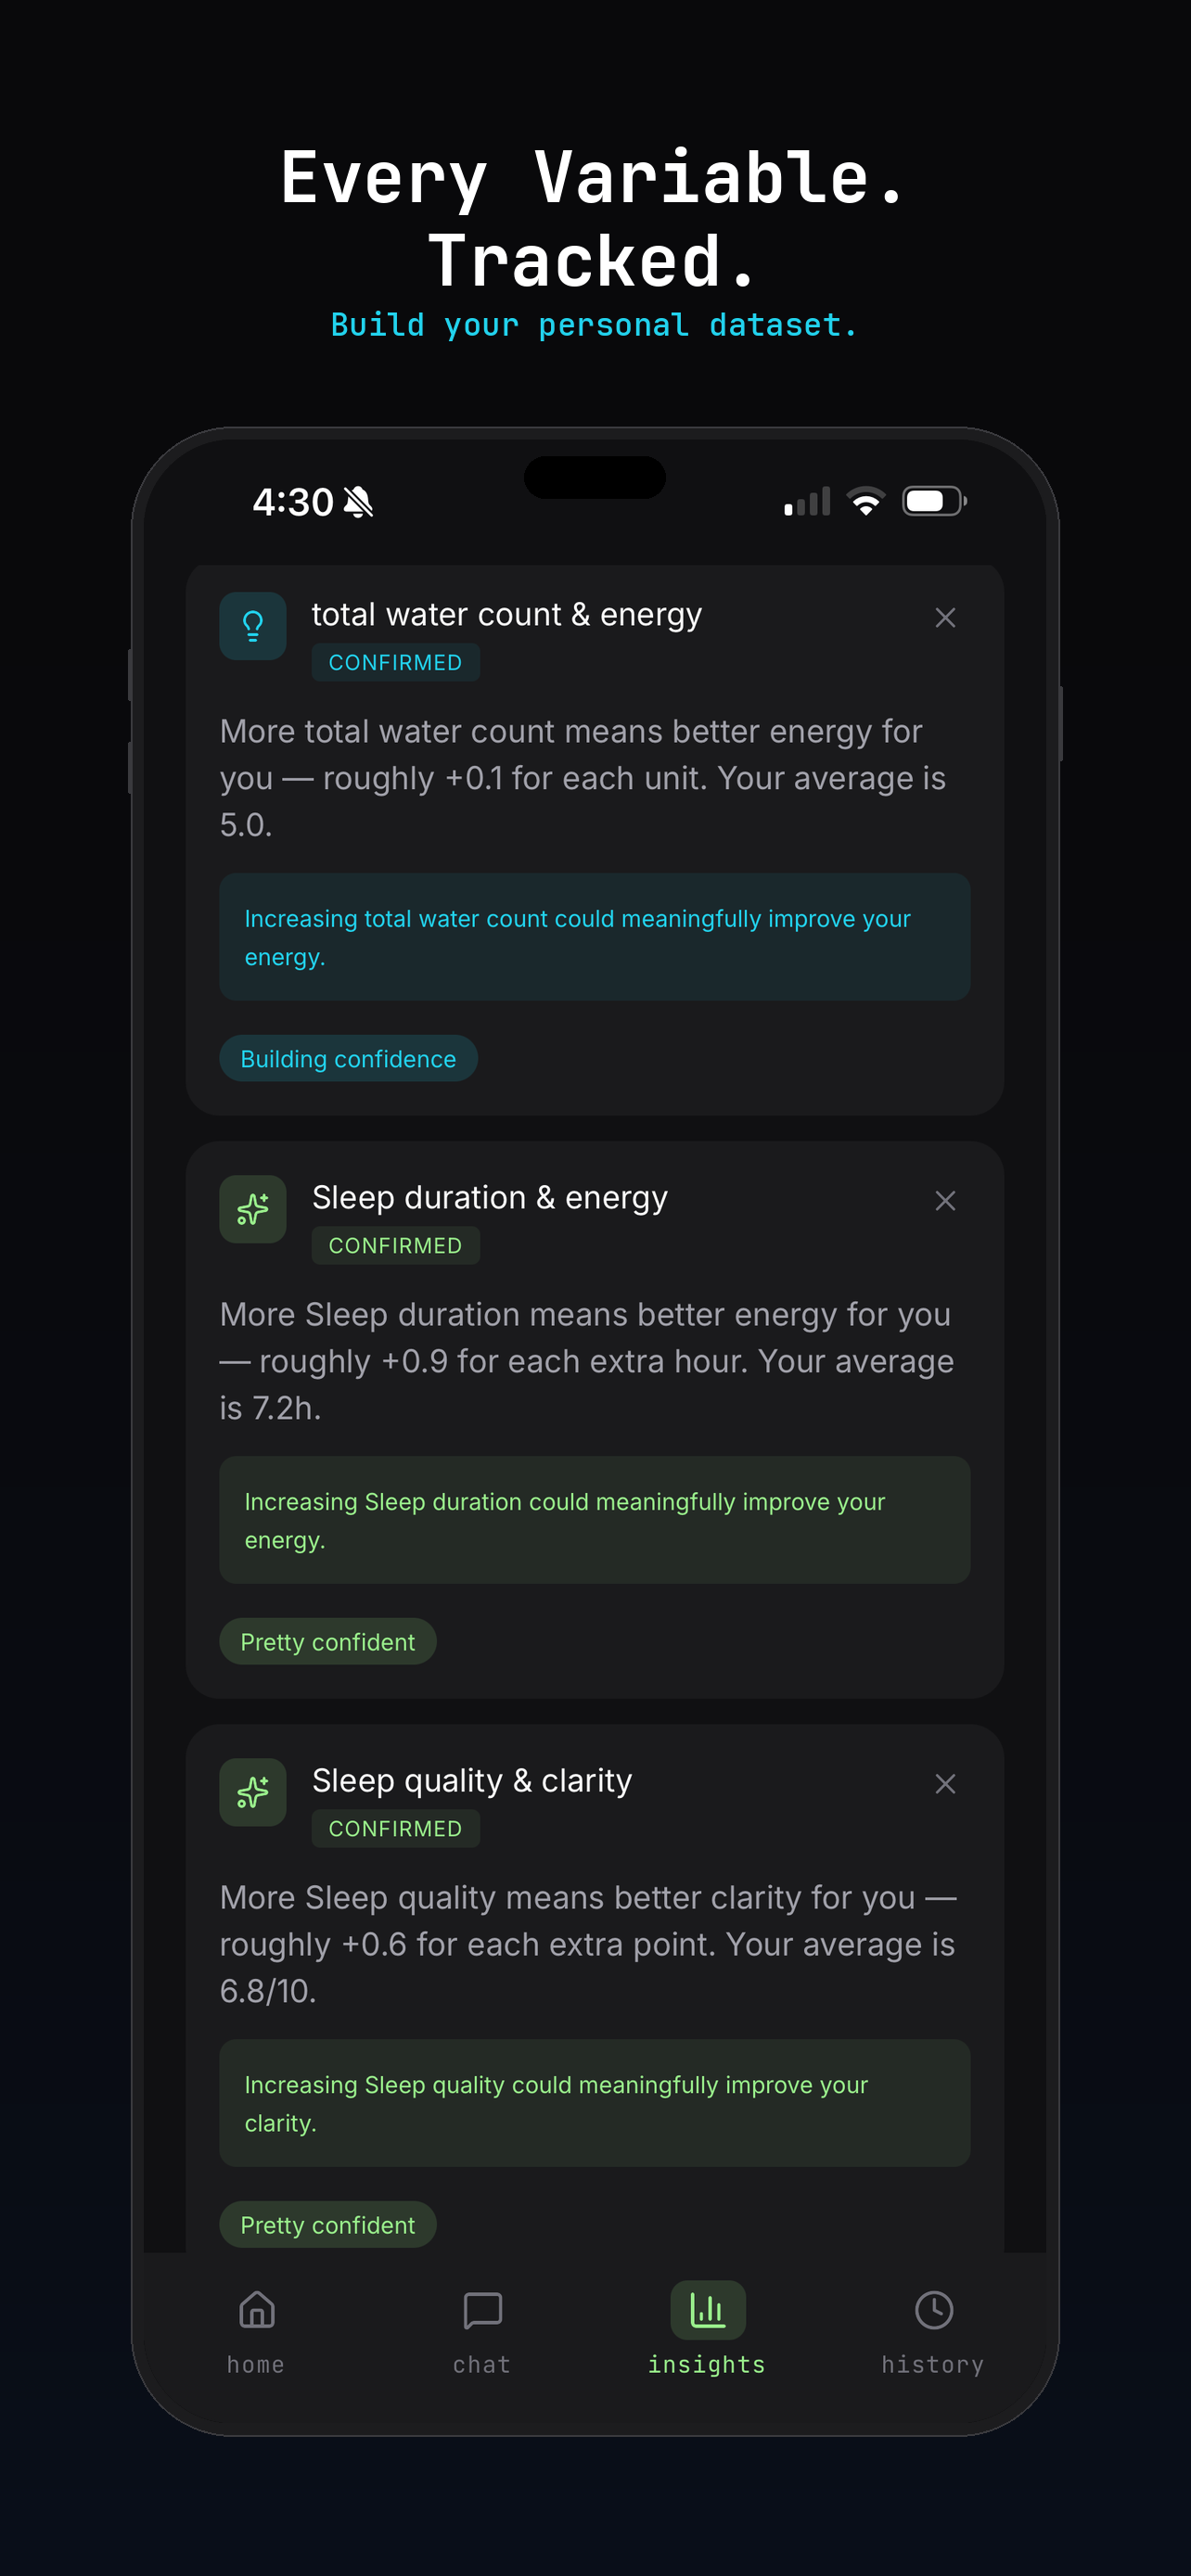This screenshot has width=1191, height=2576.
Task: Tap the Wi-Fi icon in the status bar
Action: point(866,501)
